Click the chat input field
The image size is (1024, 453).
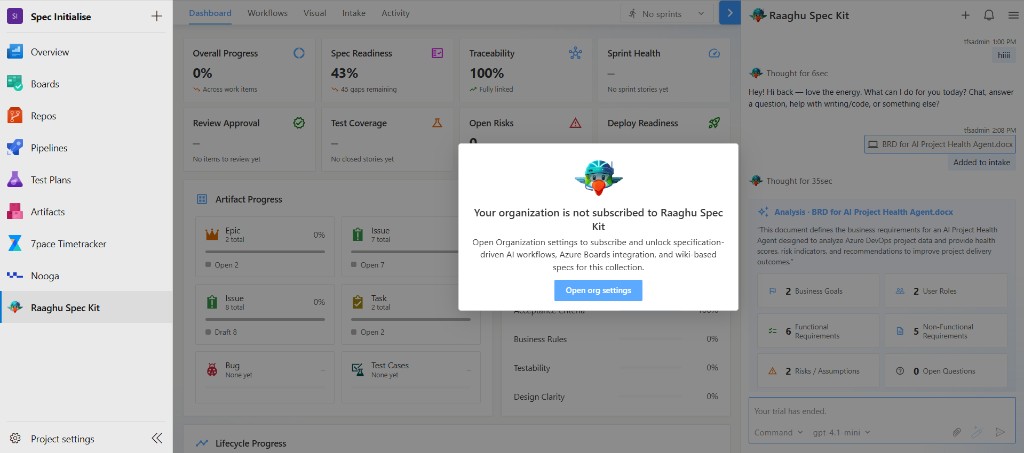pyautogui.click(x=881, y=411)
